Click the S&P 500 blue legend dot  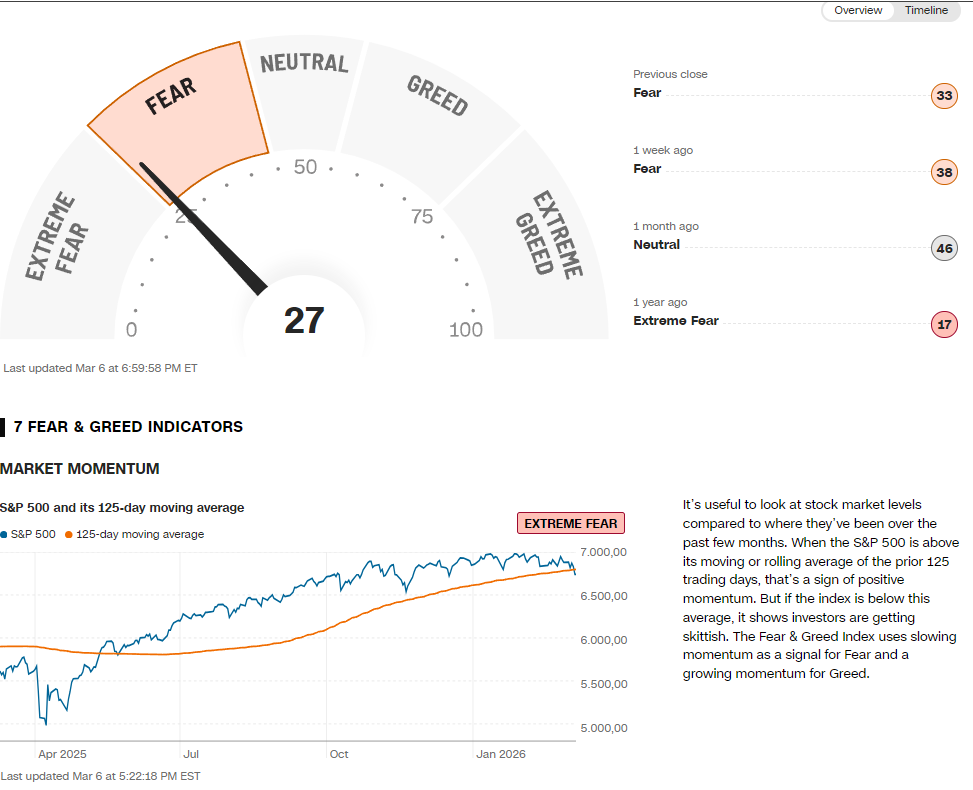(x=4, y=535)
